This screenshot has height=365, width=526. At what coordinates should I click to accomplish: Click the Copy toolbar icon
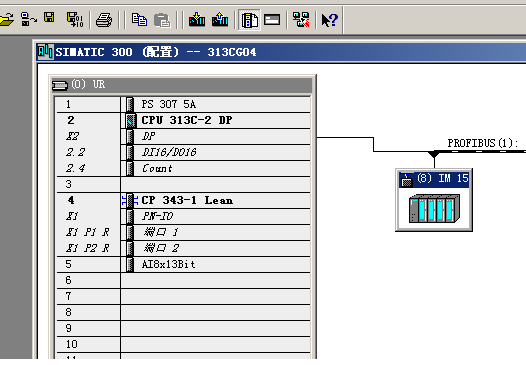[x=139, y=20]
